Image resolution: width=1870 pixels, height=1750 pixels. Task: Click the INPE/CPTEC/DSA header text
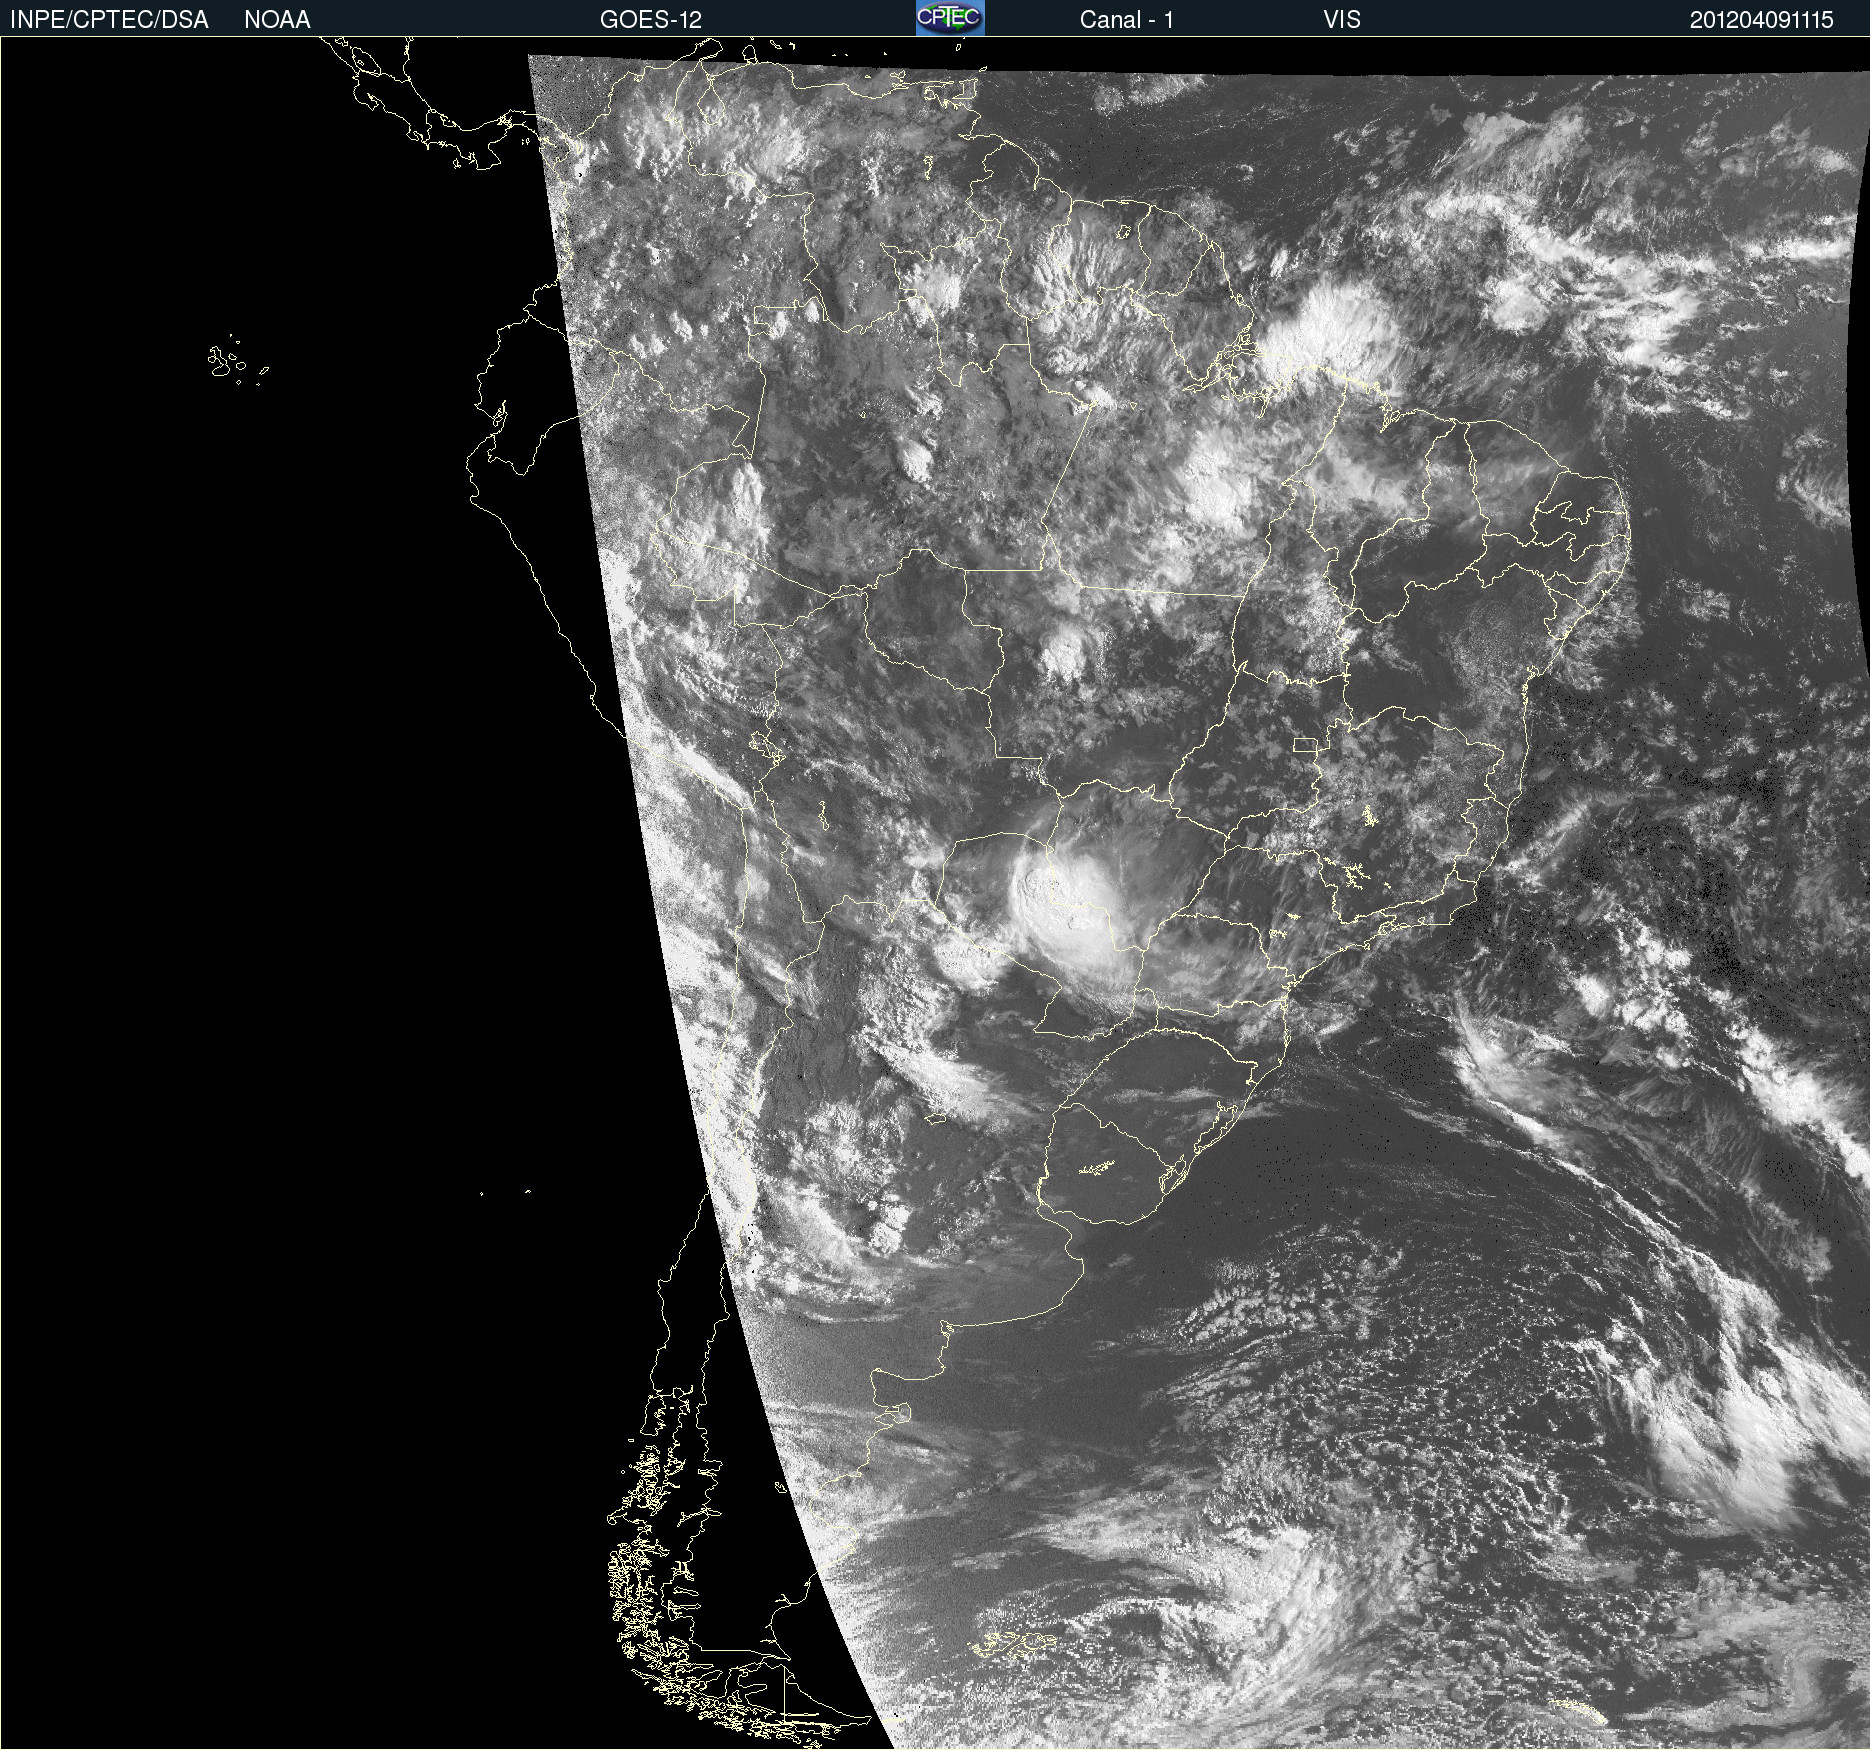click(109, 20)
